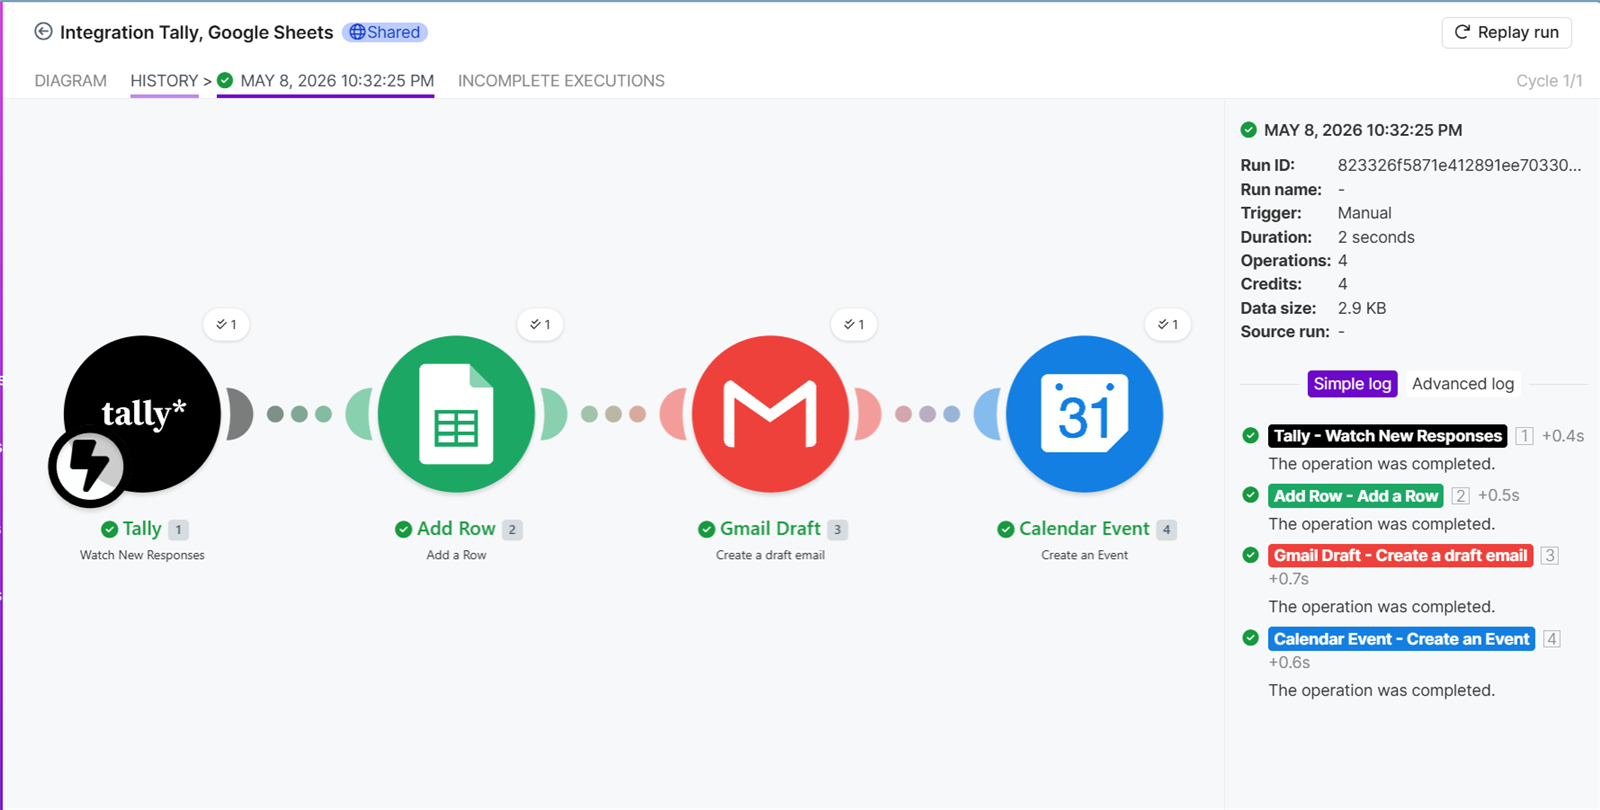Click the module number 3 box in log
Viewport: 1600px width, 810px height.
(1550, 555)
